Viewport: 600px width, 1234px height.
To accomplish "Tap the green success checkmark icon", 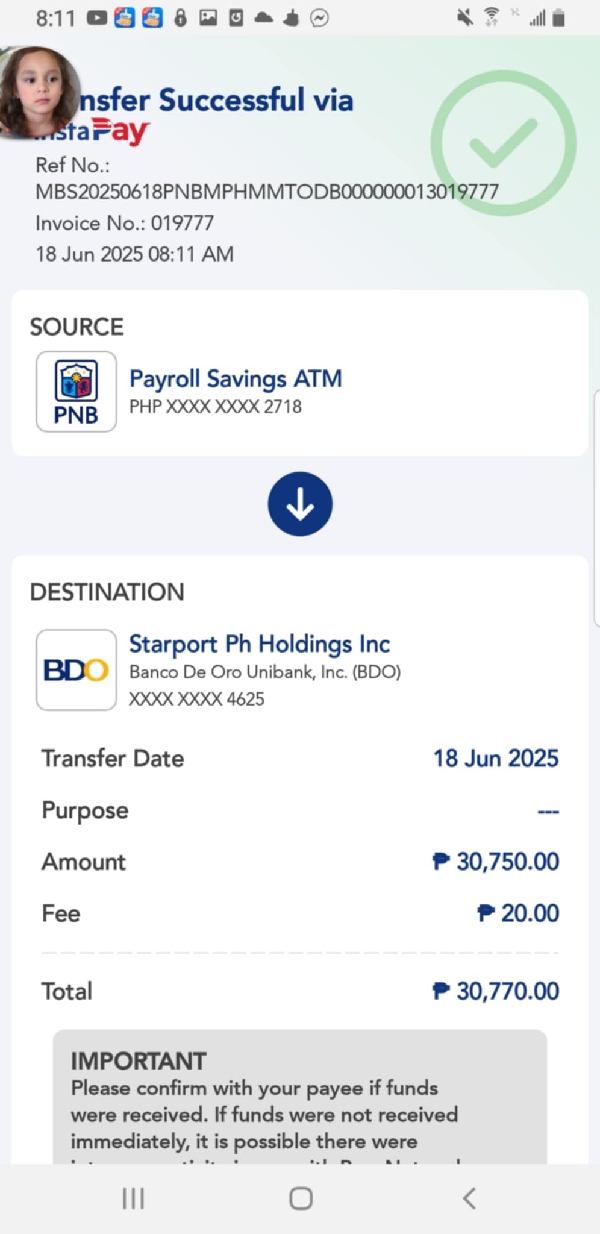I will [503, 143].
